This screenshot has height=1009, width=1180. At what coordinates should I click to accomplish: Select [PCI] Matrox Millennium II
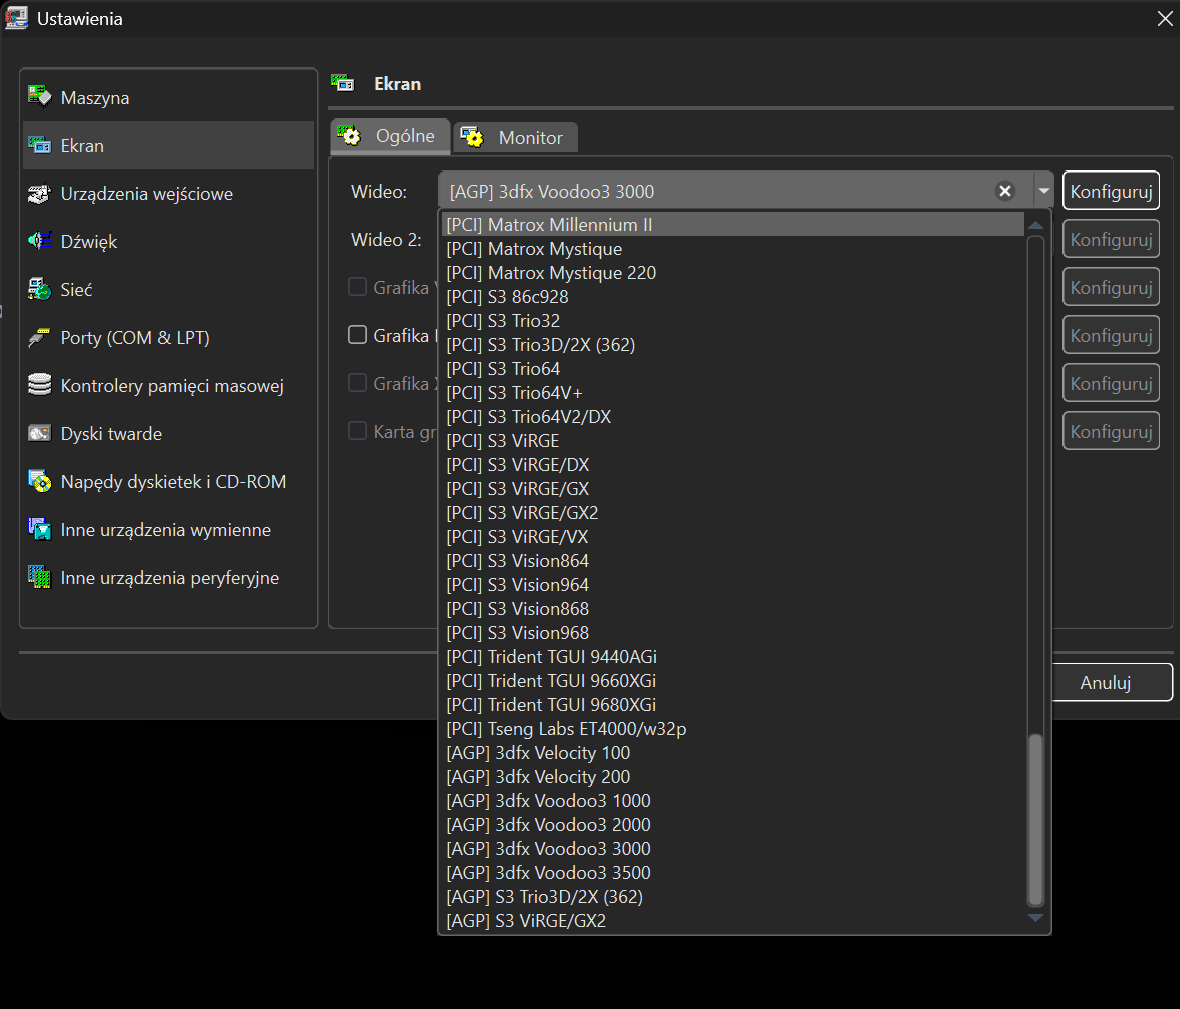[x=732, y=224]
